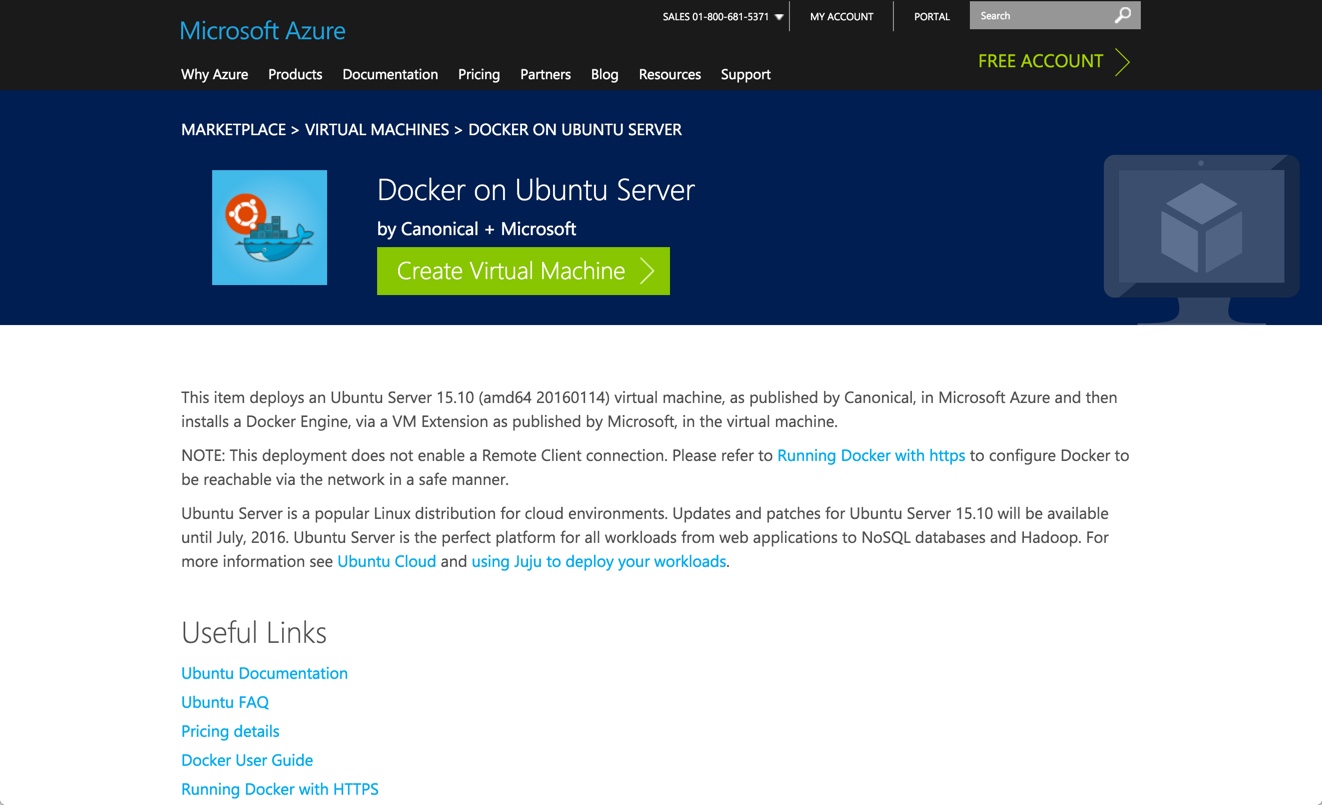Screen dimensions: 1322x805
Task: Select Virtual Machines breadcrumb link
Action: point(376,130)
